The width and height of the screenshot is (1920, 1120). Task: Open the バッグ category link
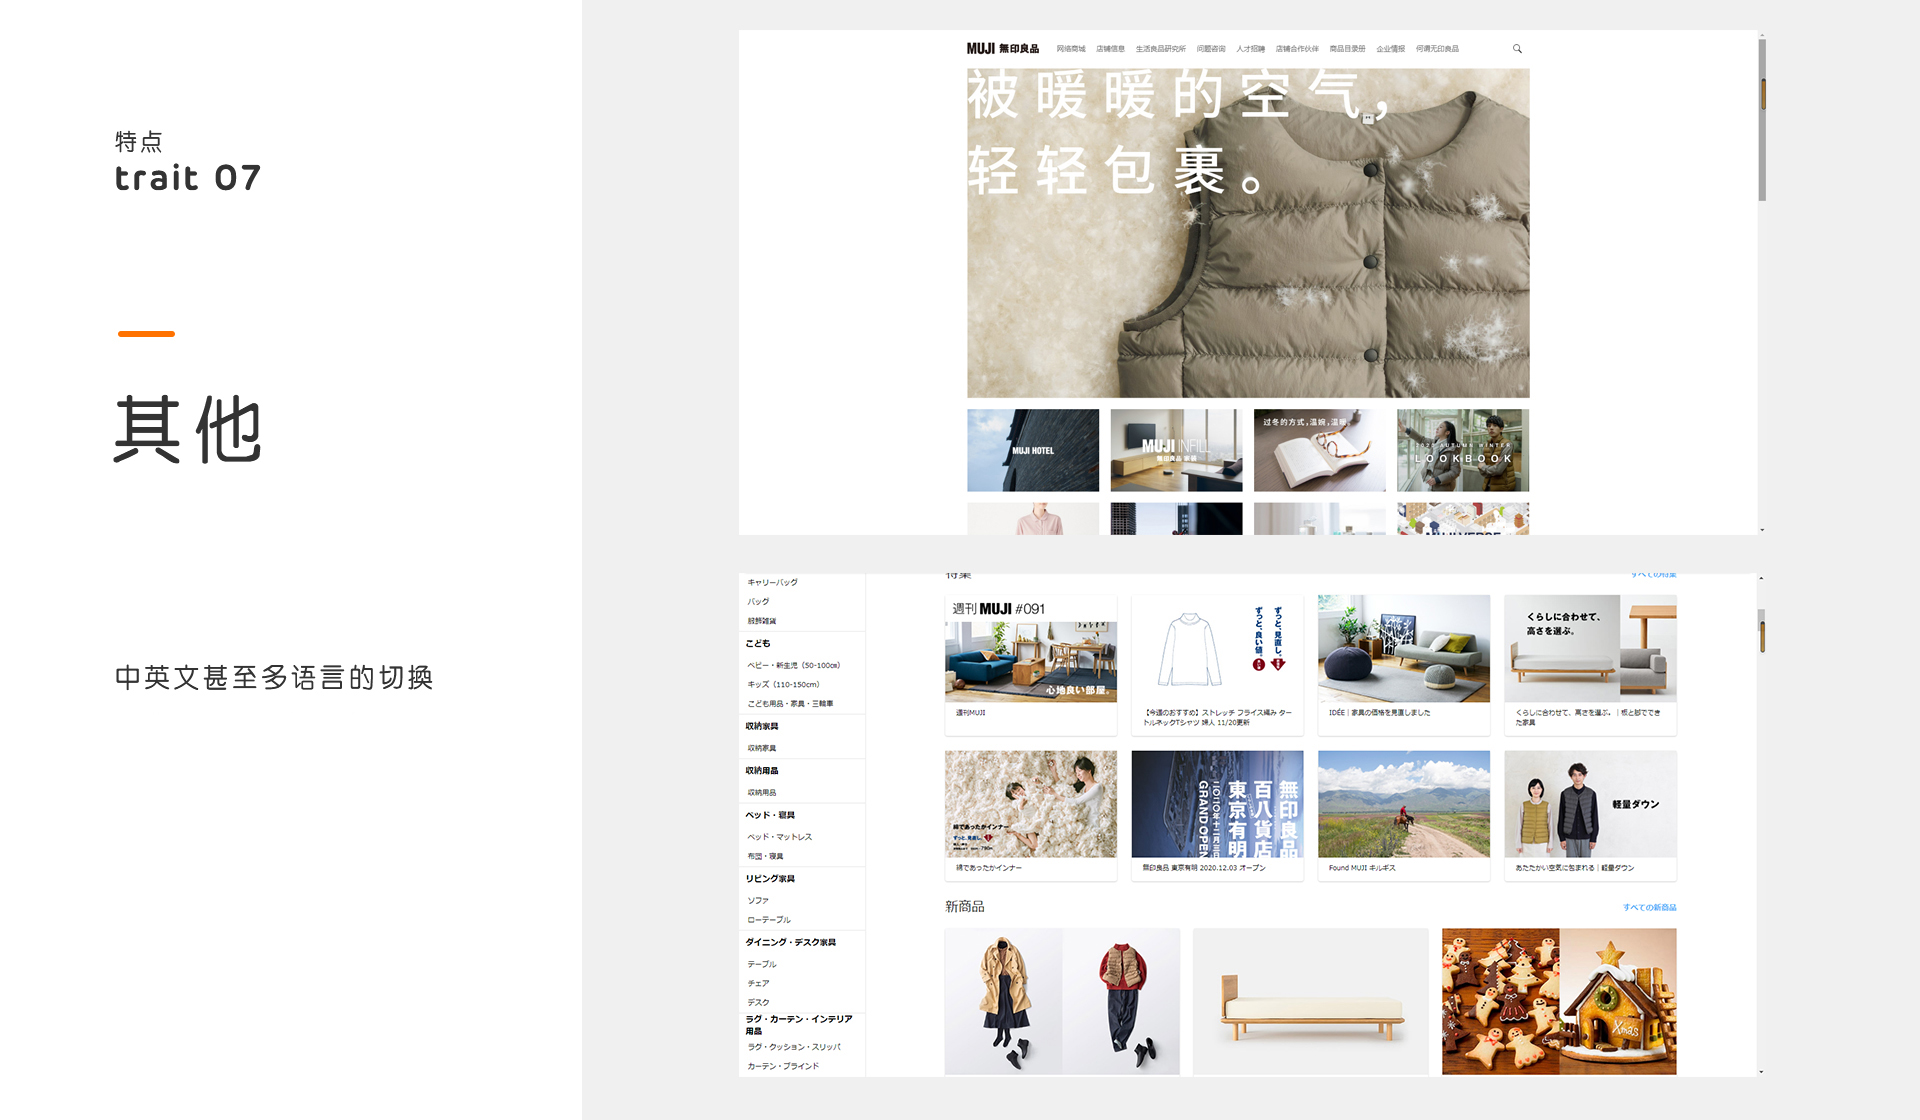[x=758, y=601]
